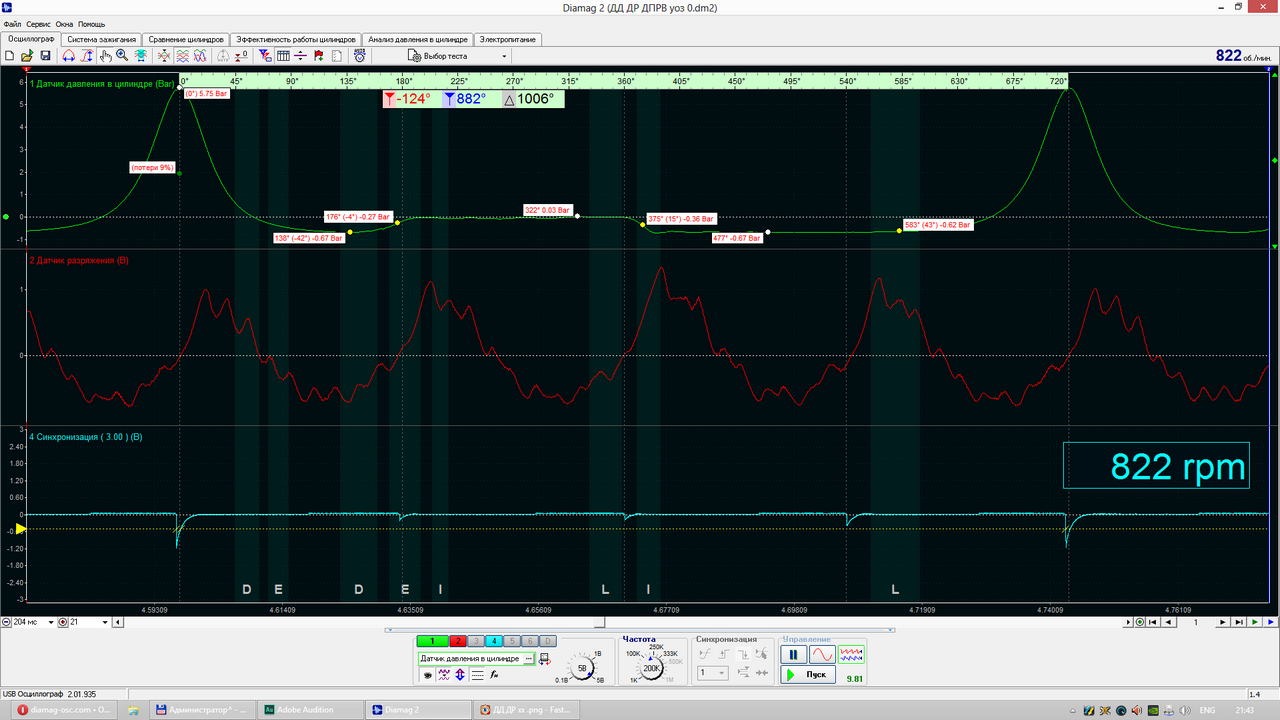Click the red flag bookmark icon
Screen dimensions: 1280x720
[x=318, y=56]
